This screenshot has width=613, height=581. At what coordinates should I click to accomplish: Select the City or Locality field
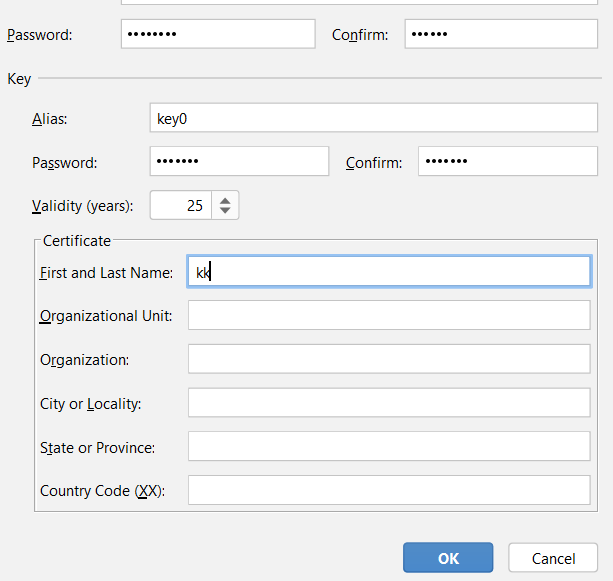[389, 403]
